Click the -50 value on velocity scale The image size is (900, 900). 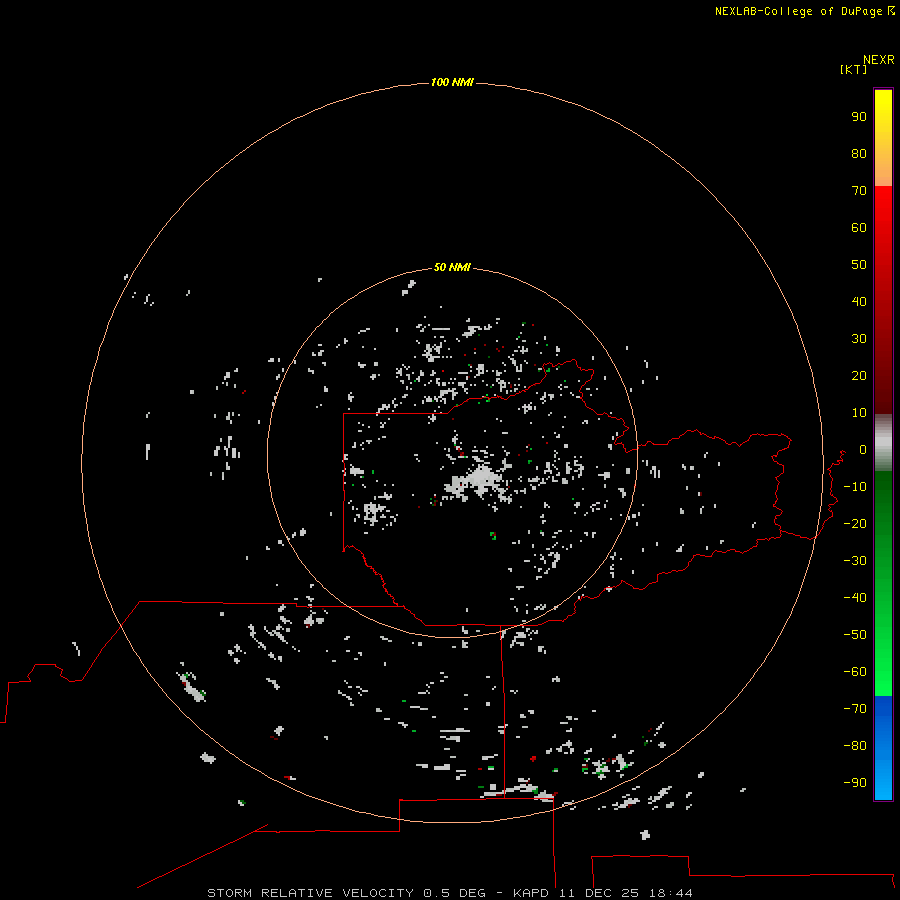pyautogui.click(x=855, y=634)
